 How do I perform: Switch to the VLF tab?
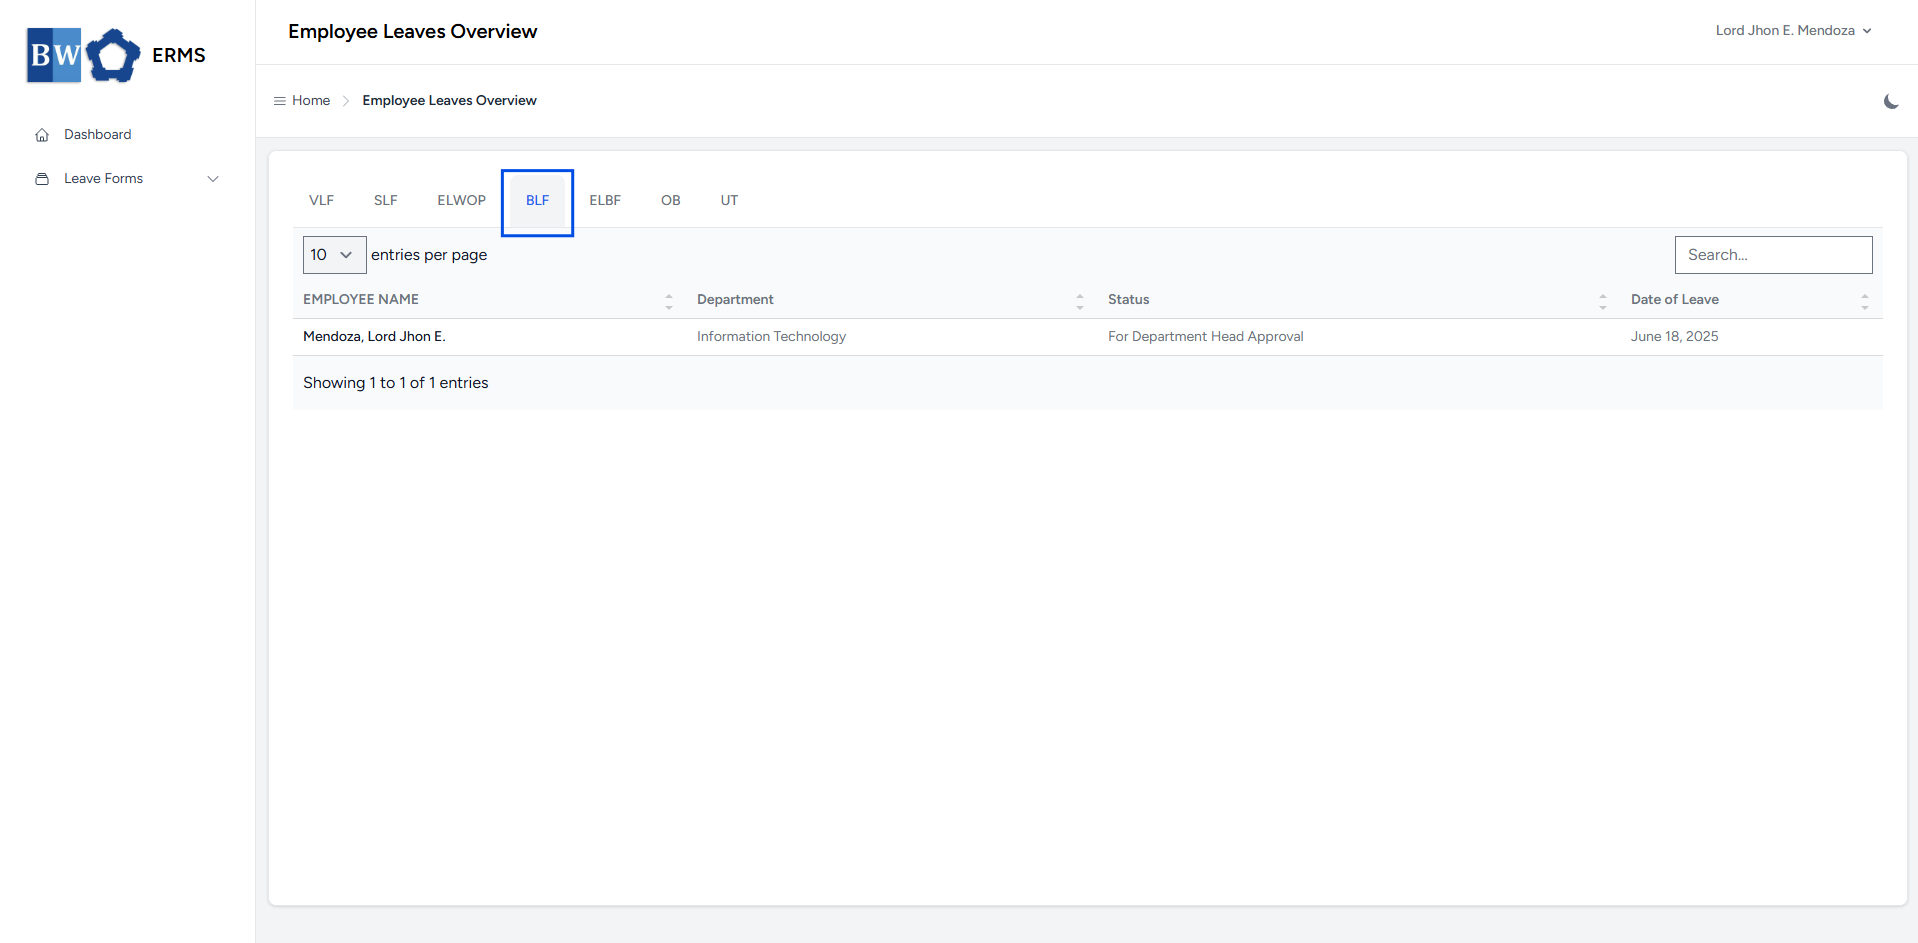point(321,201)
